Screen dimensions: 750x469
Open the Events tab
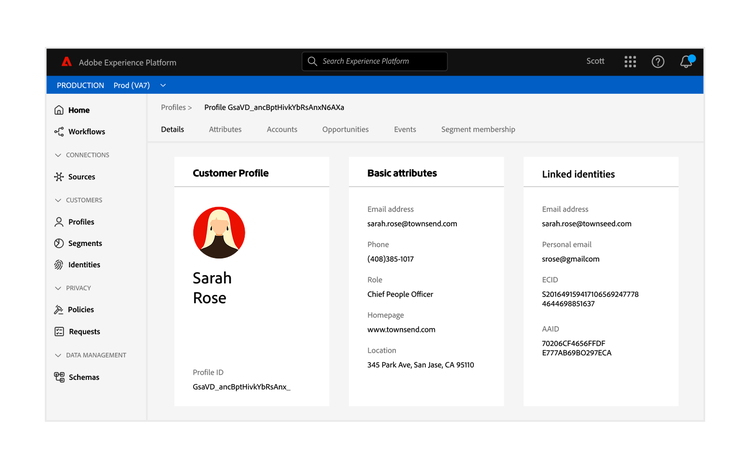point(405,129)
